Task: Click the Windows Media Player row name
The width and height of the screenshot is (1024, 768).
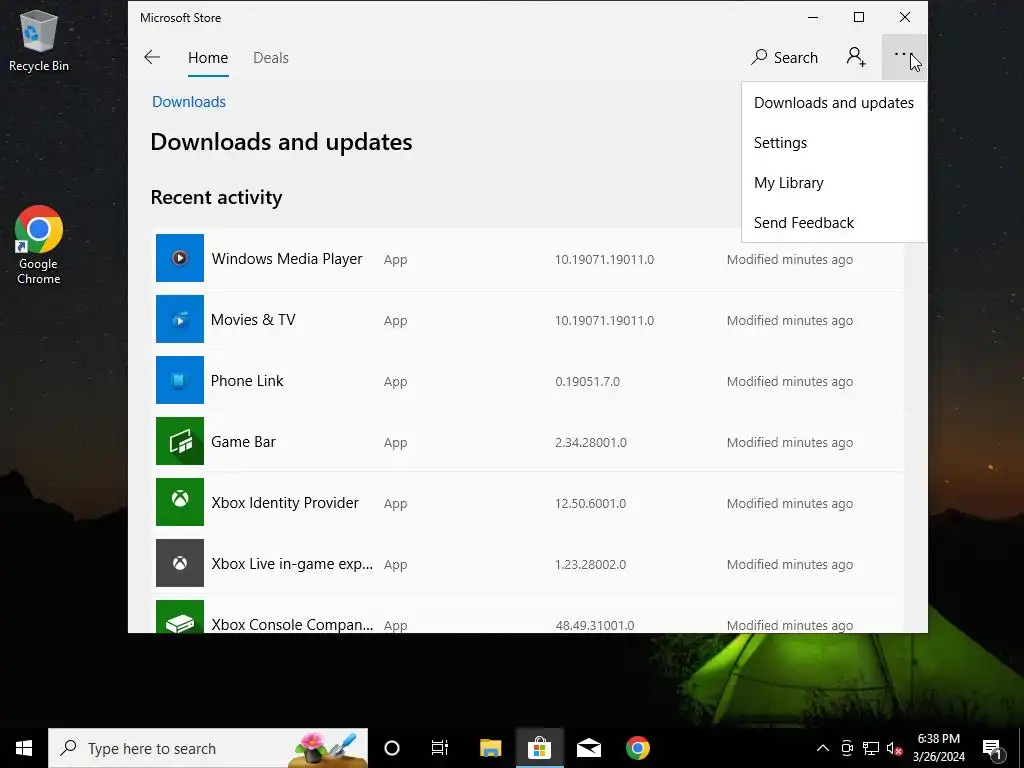Action: tap(287, 259)
